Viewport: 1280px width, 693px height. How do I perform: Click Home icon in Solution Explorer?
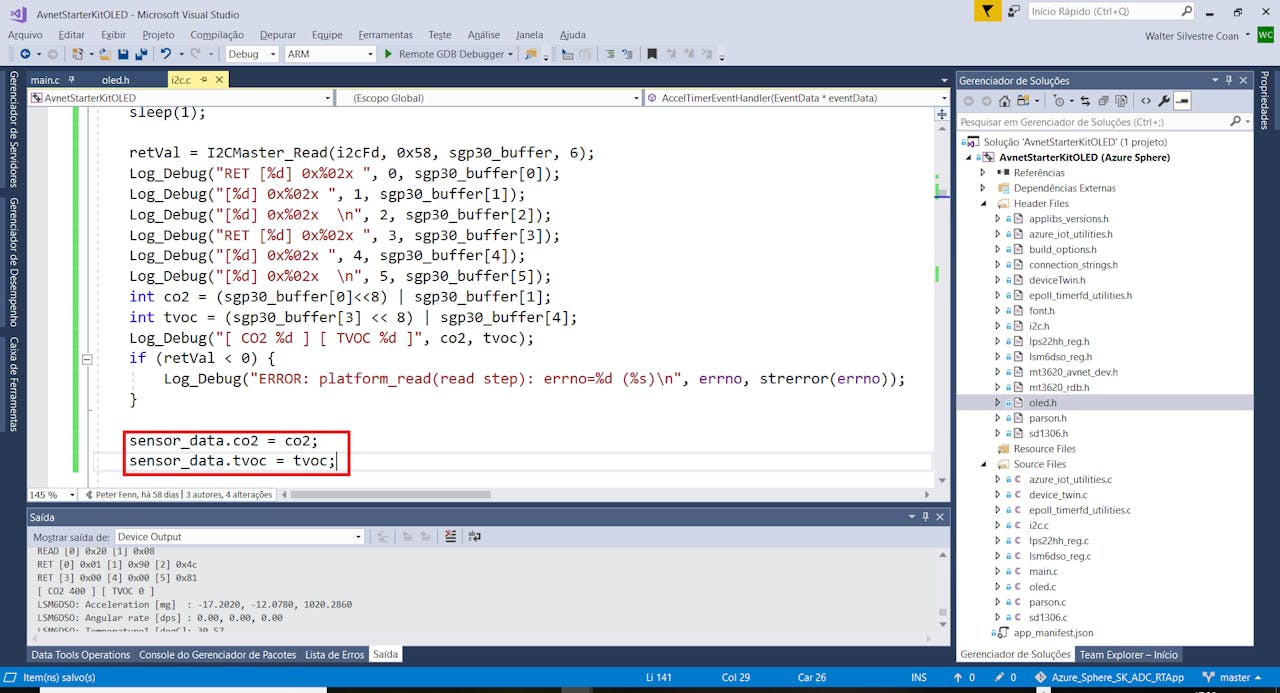1005,101
